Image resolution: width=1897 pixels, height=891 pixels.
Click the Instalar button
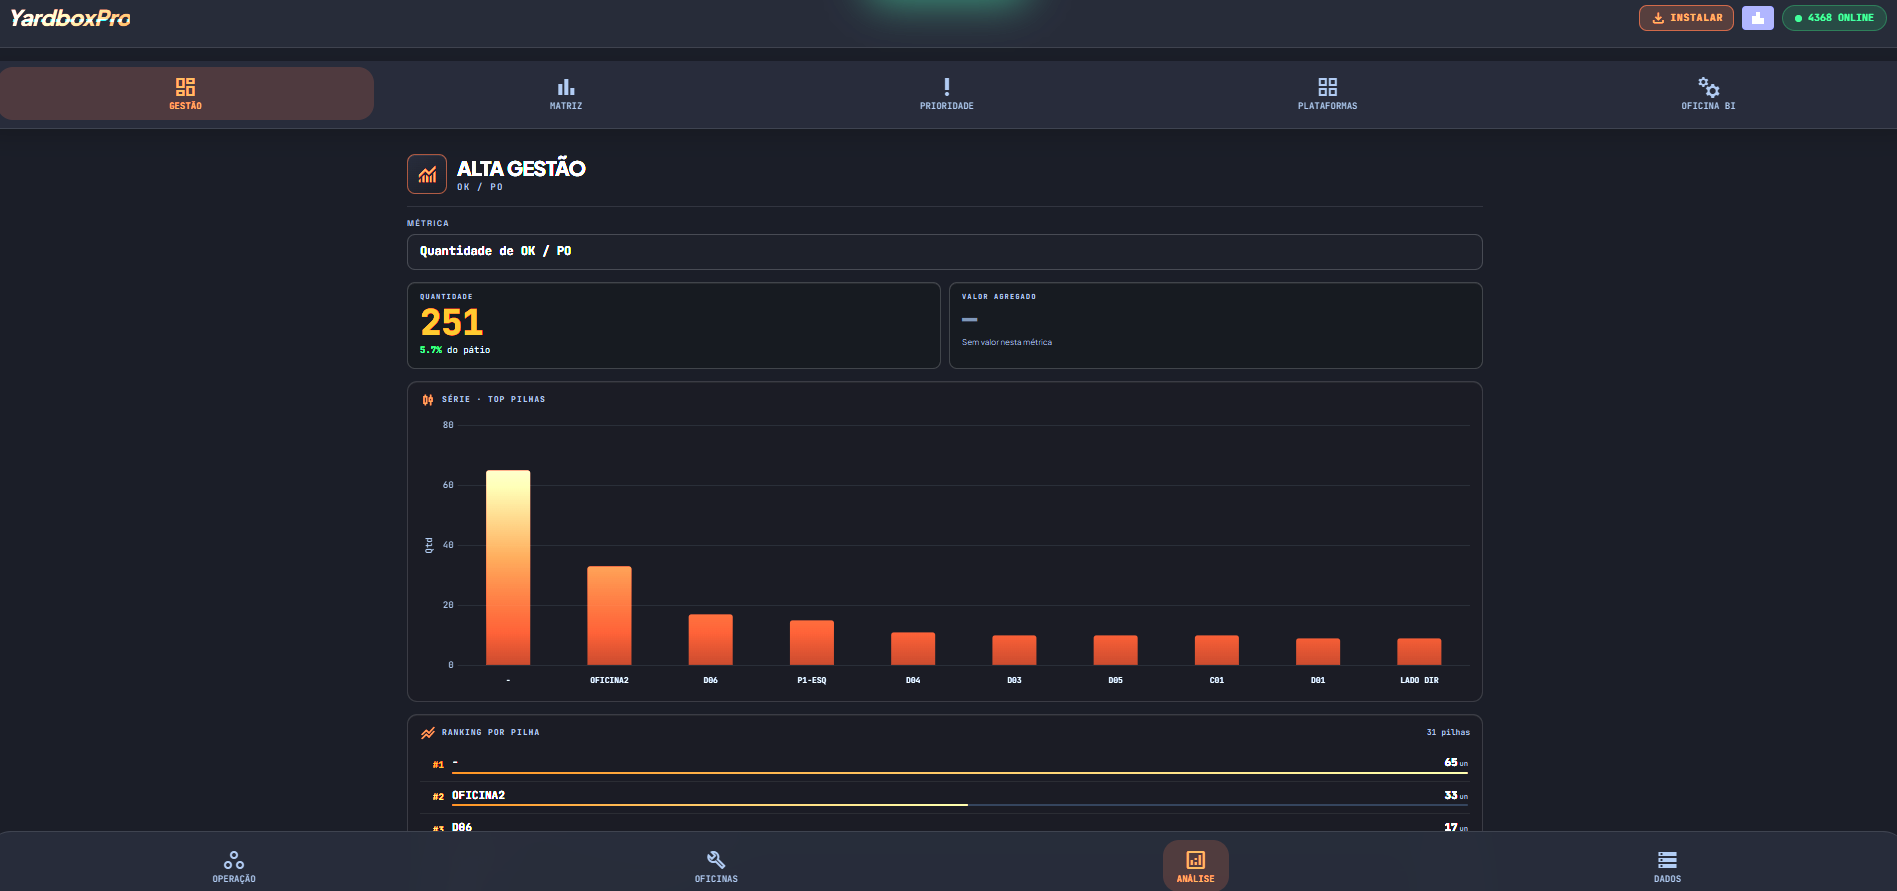click(1686, 18)
